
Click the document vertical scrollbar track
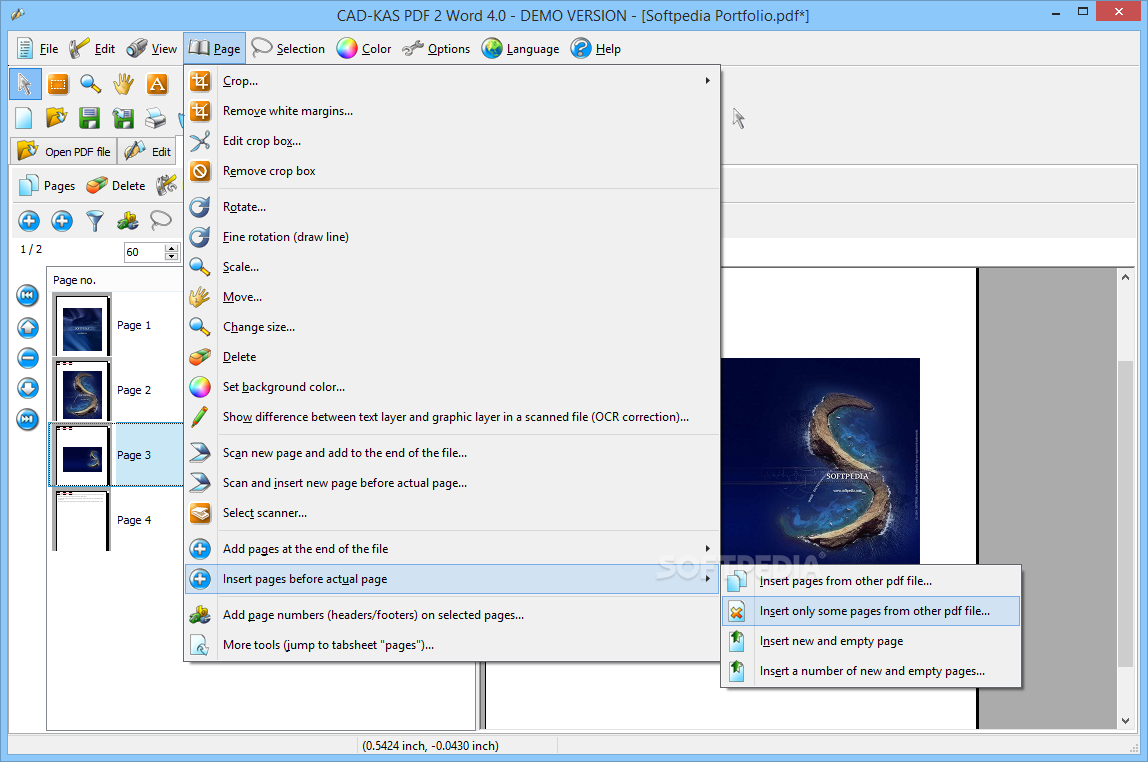coord(1125,498)
